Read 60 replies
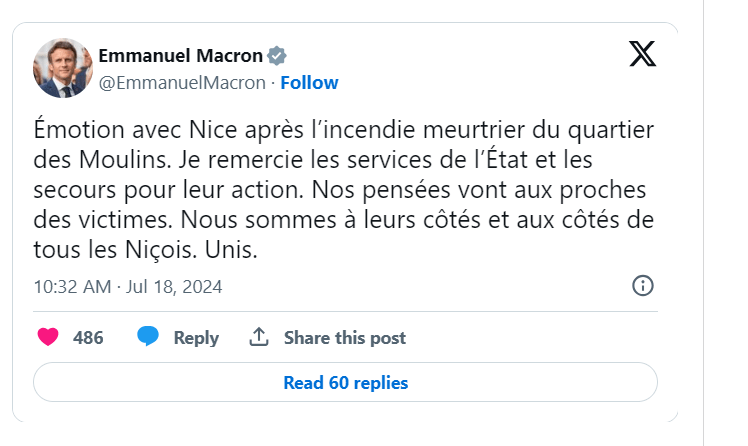 [x=345, y=382]
